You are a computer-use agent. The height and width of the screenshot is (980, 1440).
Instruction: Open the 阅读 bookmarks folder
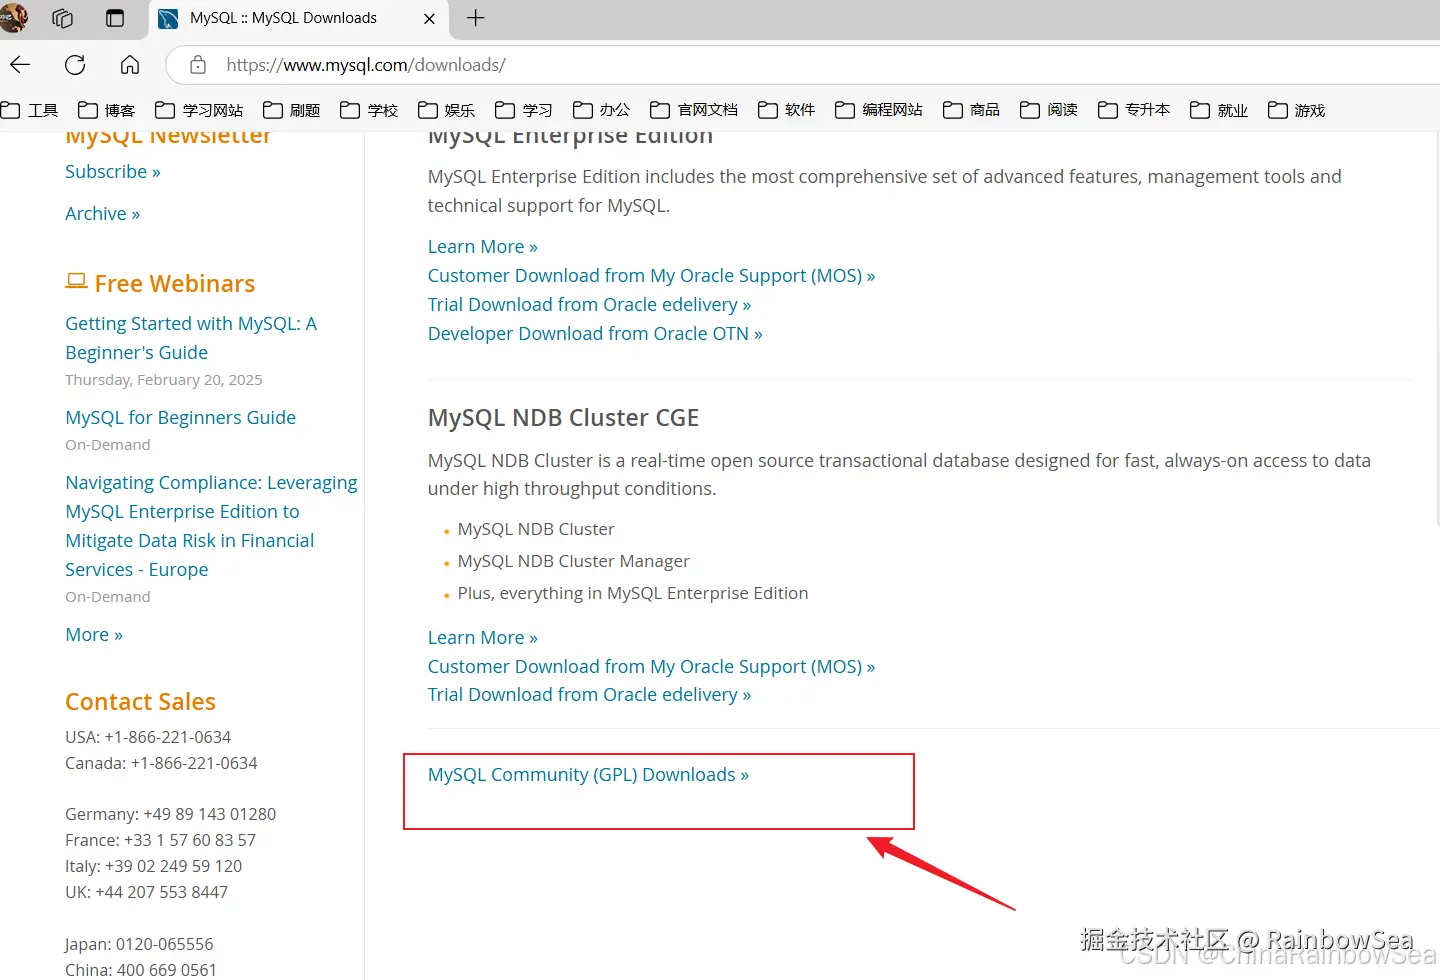point(1049,110)
